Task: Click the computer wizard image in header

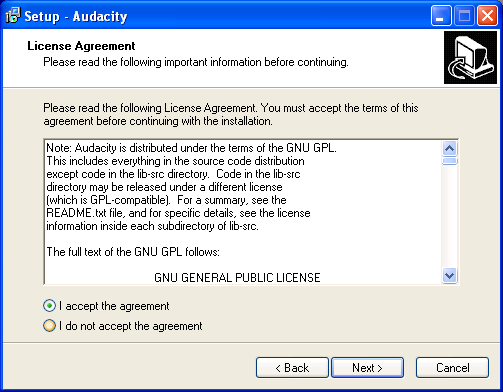Action: pos(470,58)
